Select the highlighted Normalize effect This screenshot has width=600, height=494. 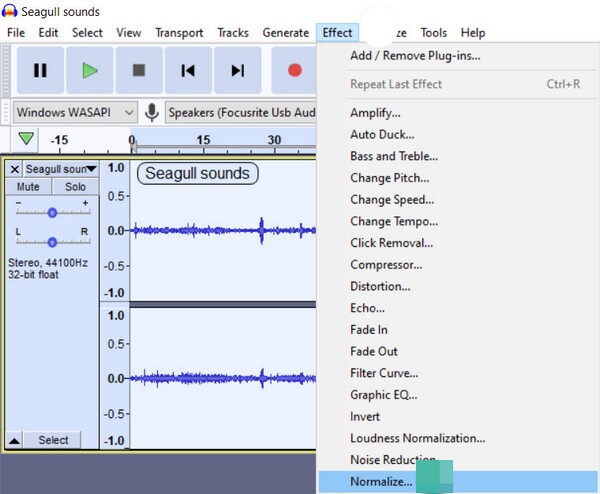458,481
